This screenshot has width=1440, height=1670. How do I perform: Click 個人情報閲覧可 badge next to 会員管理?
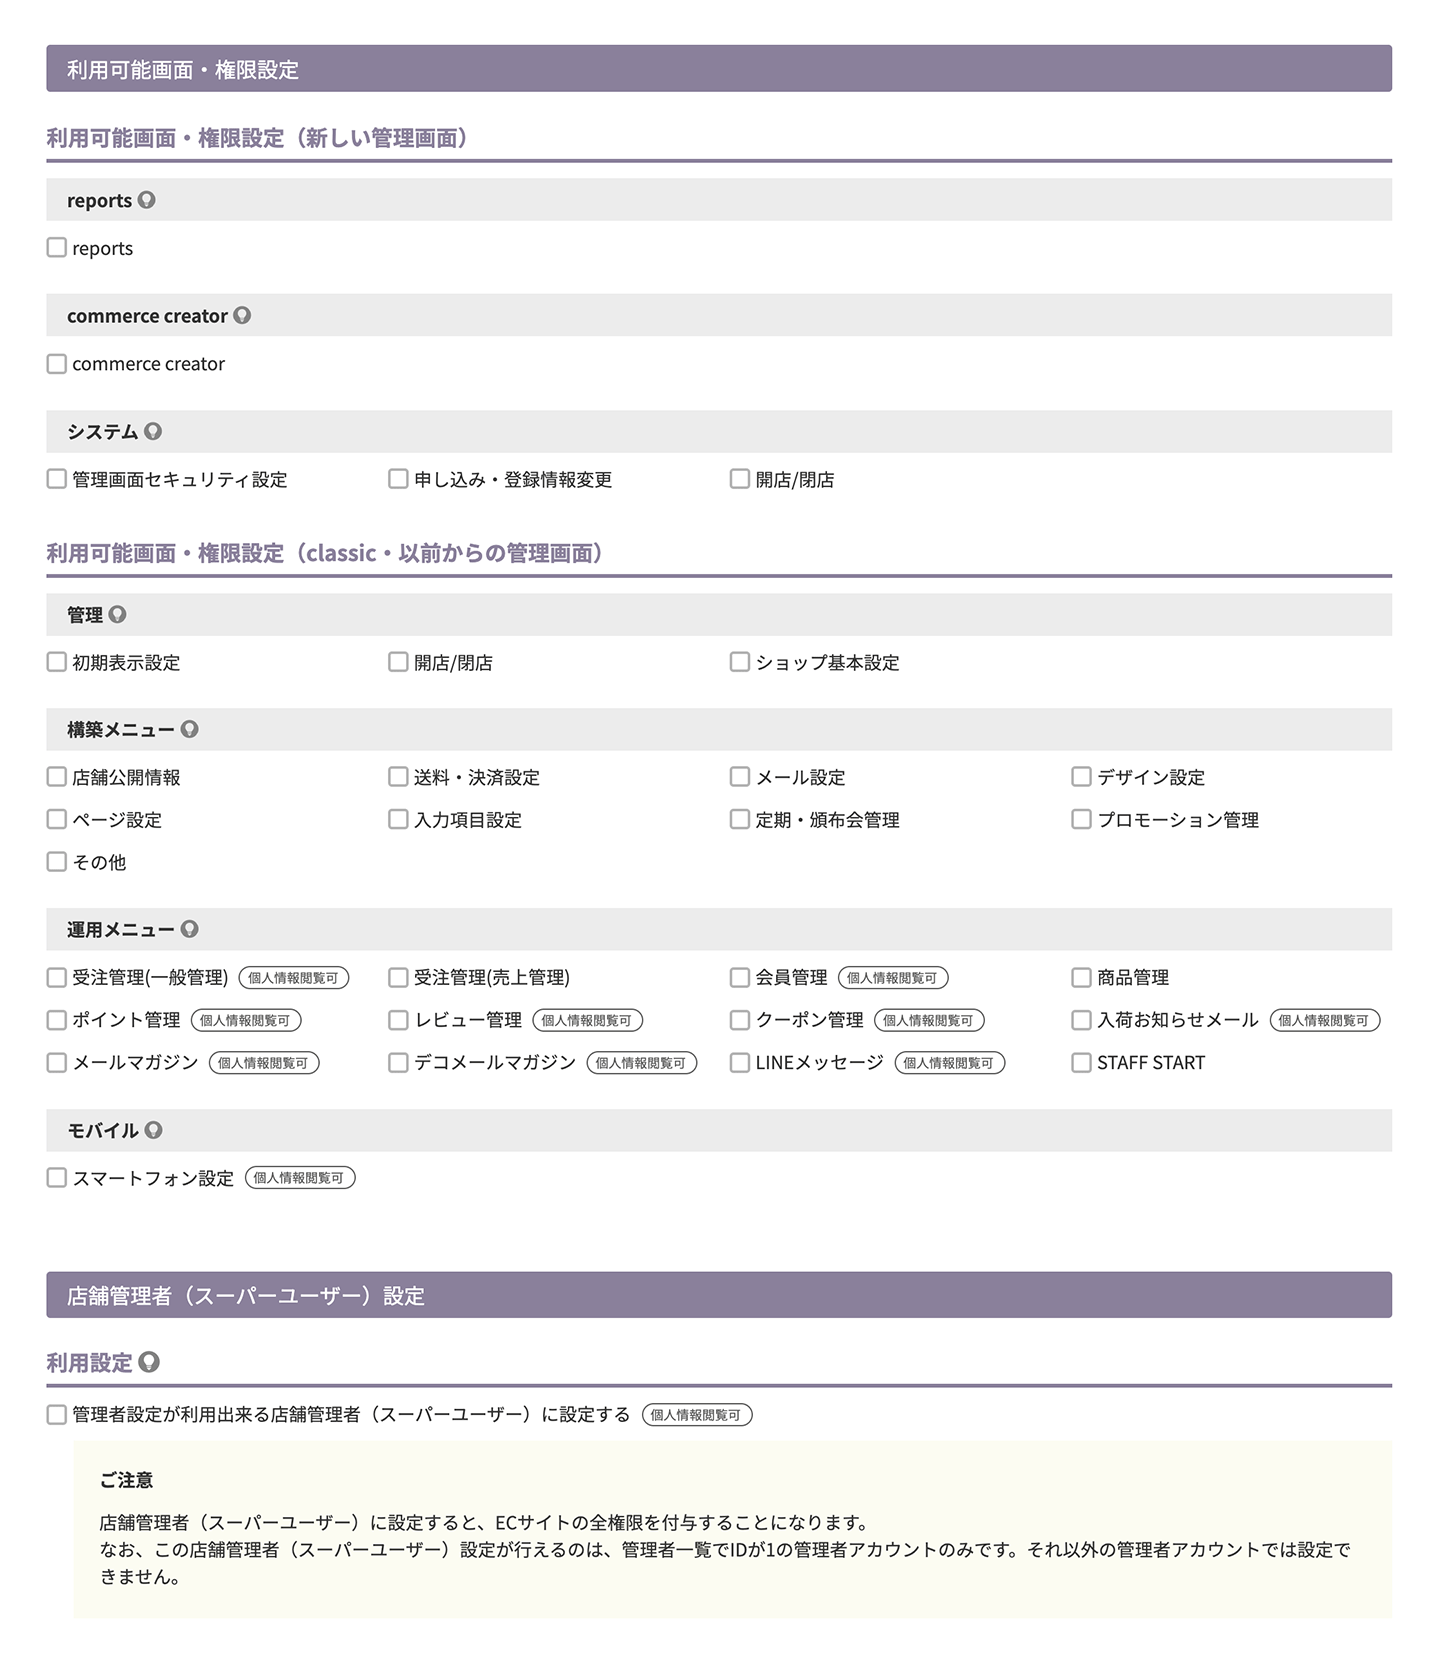(x=893, y=978)
